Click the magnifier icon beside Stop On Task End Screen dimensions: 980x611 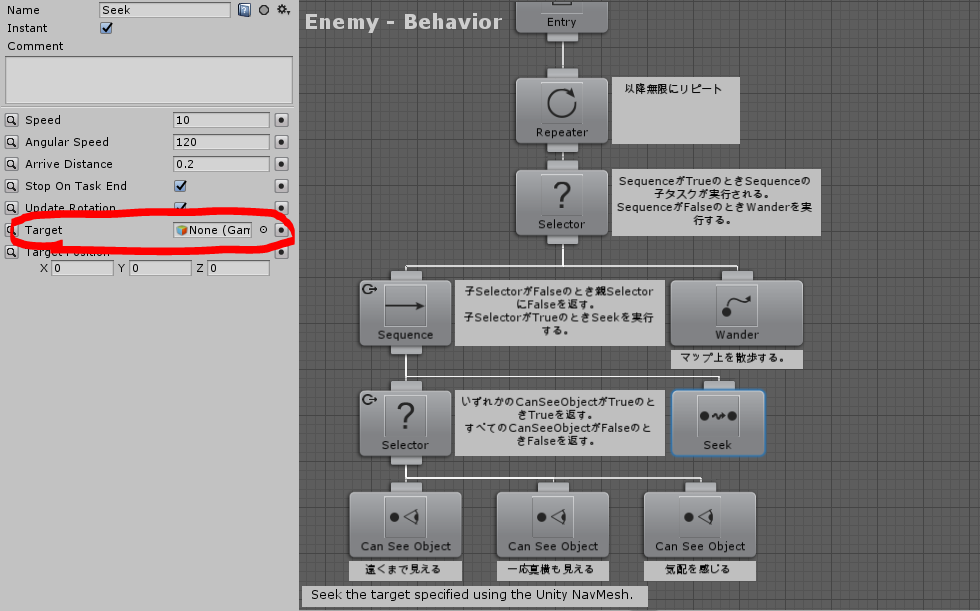pos(11,186)
